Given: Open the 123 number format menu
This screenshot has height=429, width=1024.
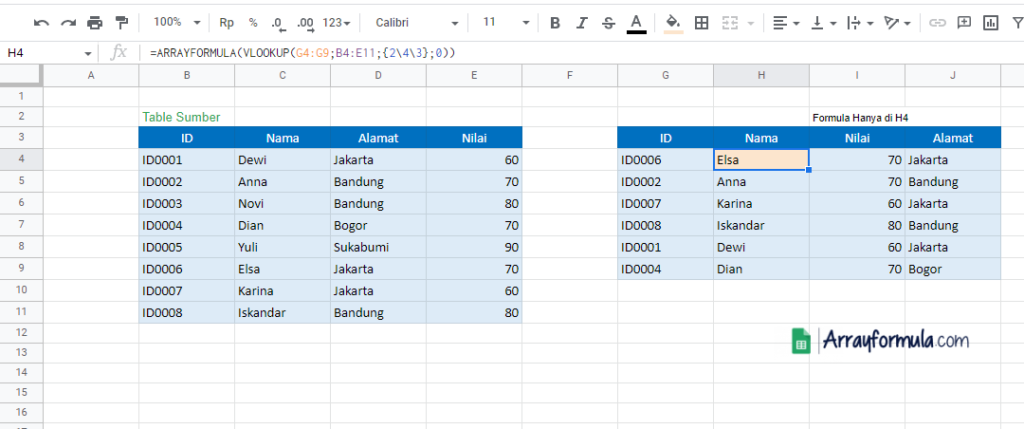Looking at the screenshot, I should coord(335,22).
